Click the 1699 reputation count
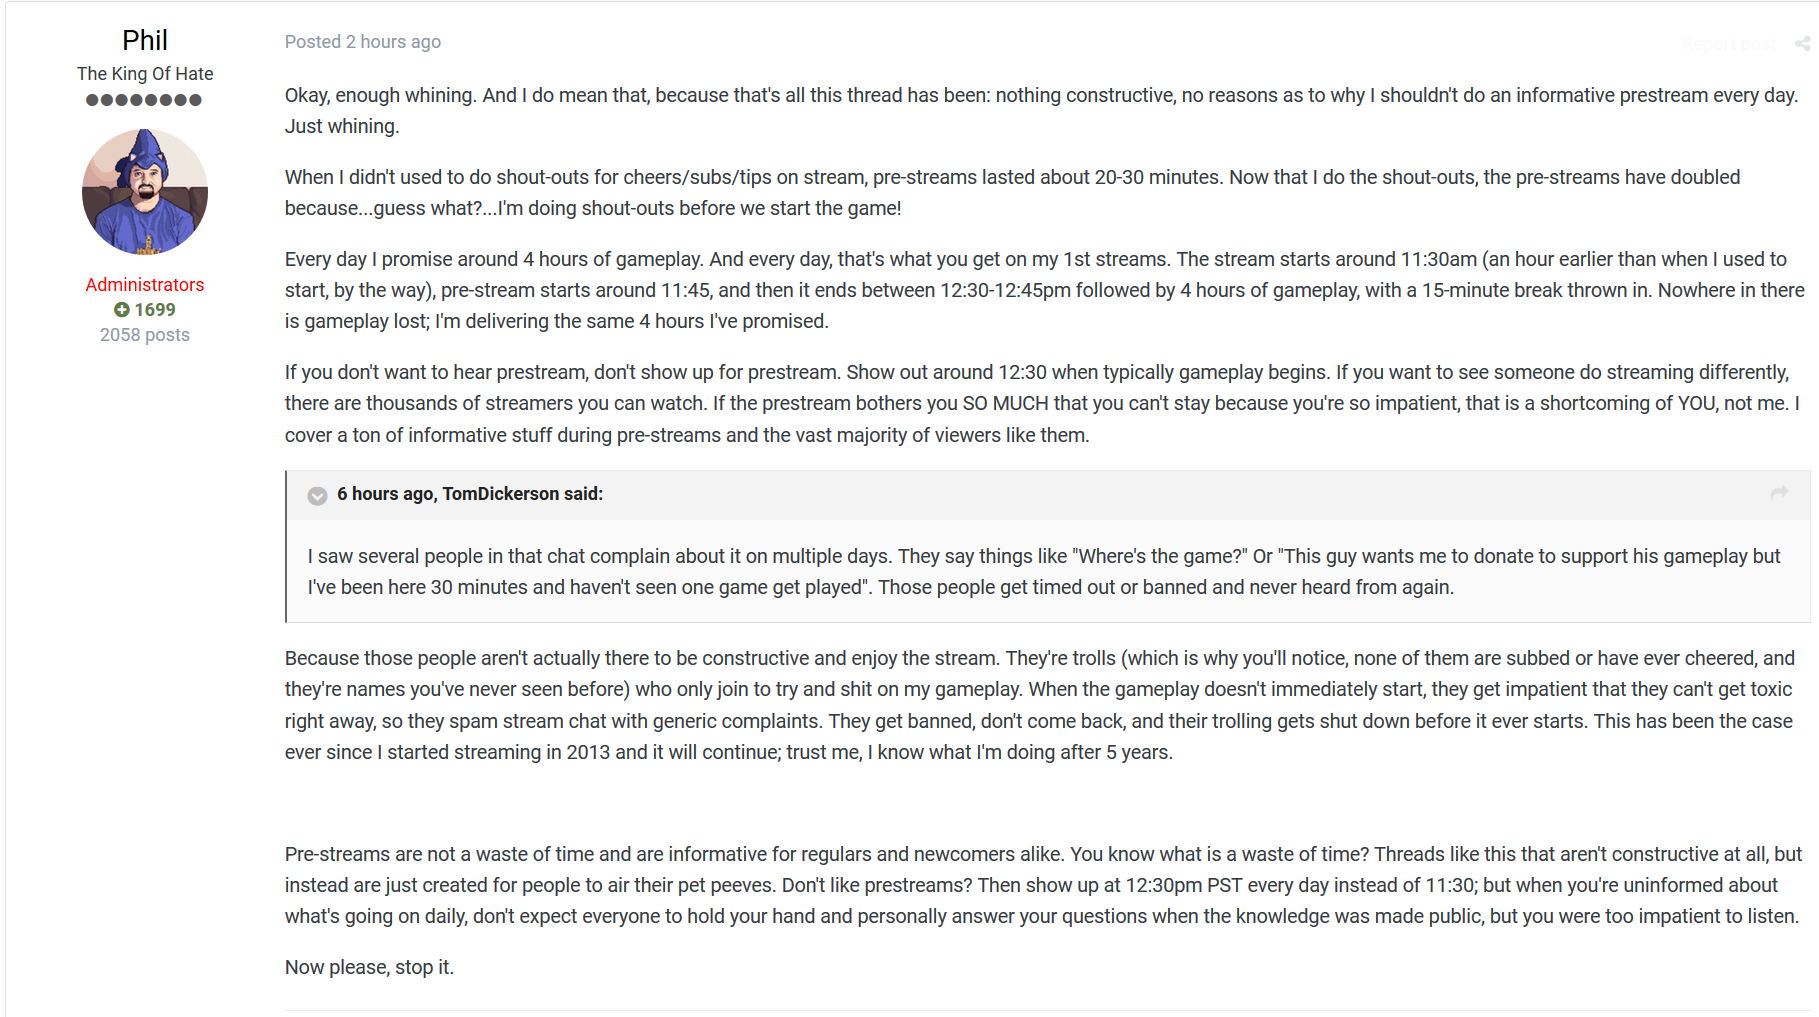This screenshot has height=1017, width=1819. pyautogui.click(x=155, y=310)
